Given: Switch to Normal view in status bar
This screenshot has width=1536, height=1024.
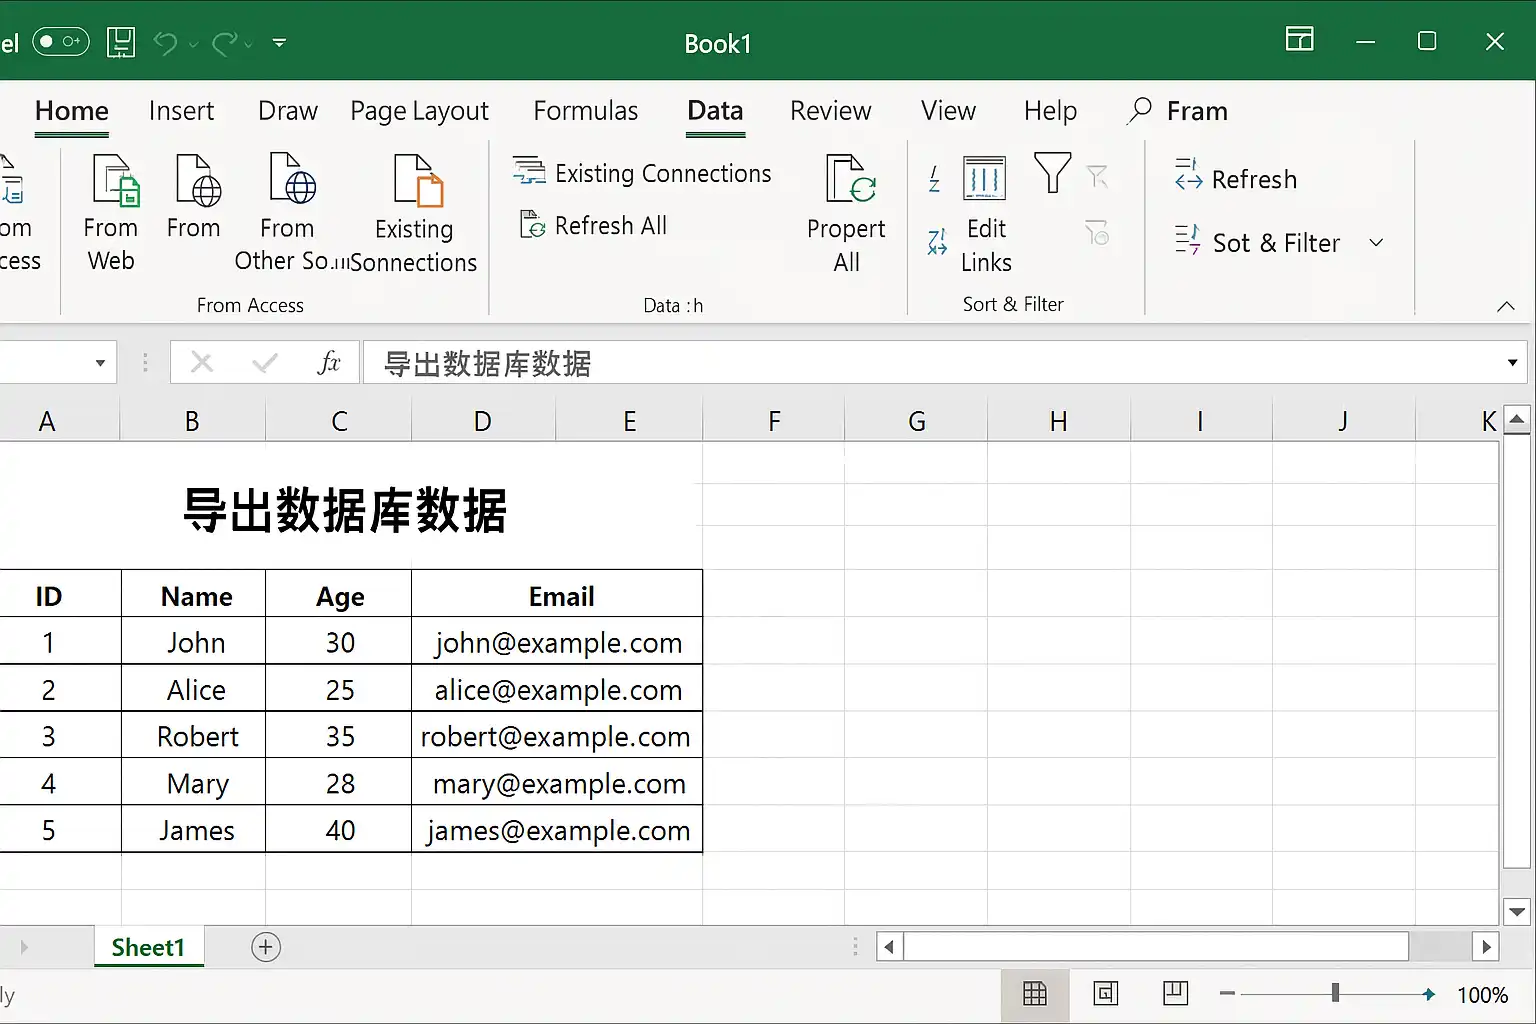Looking at the screenshot, I should [x=1035, y=994].
